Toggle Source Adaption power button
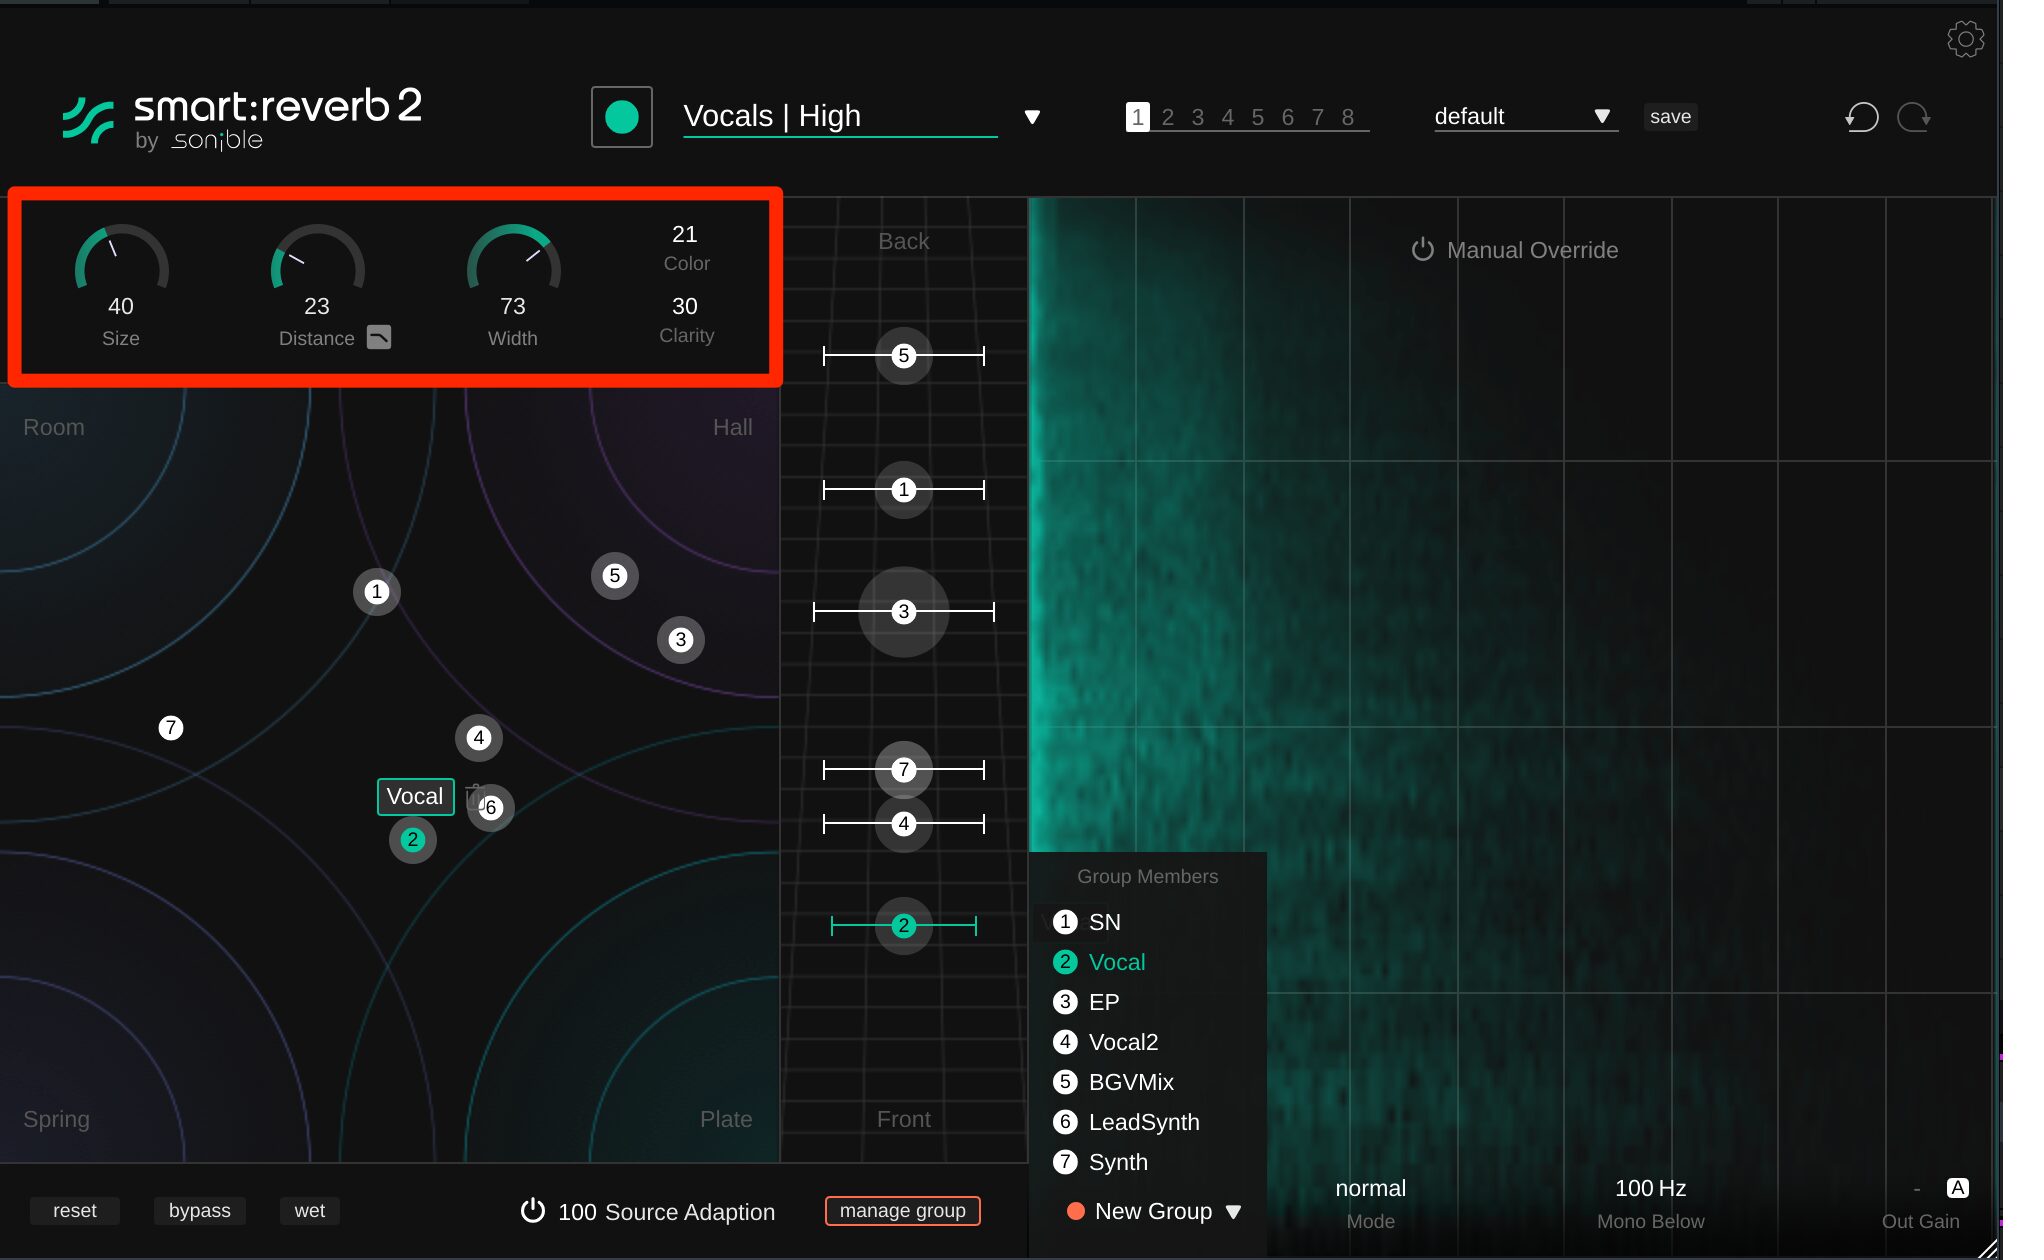This screenshot has height=1260, width=2044. 532,1211
